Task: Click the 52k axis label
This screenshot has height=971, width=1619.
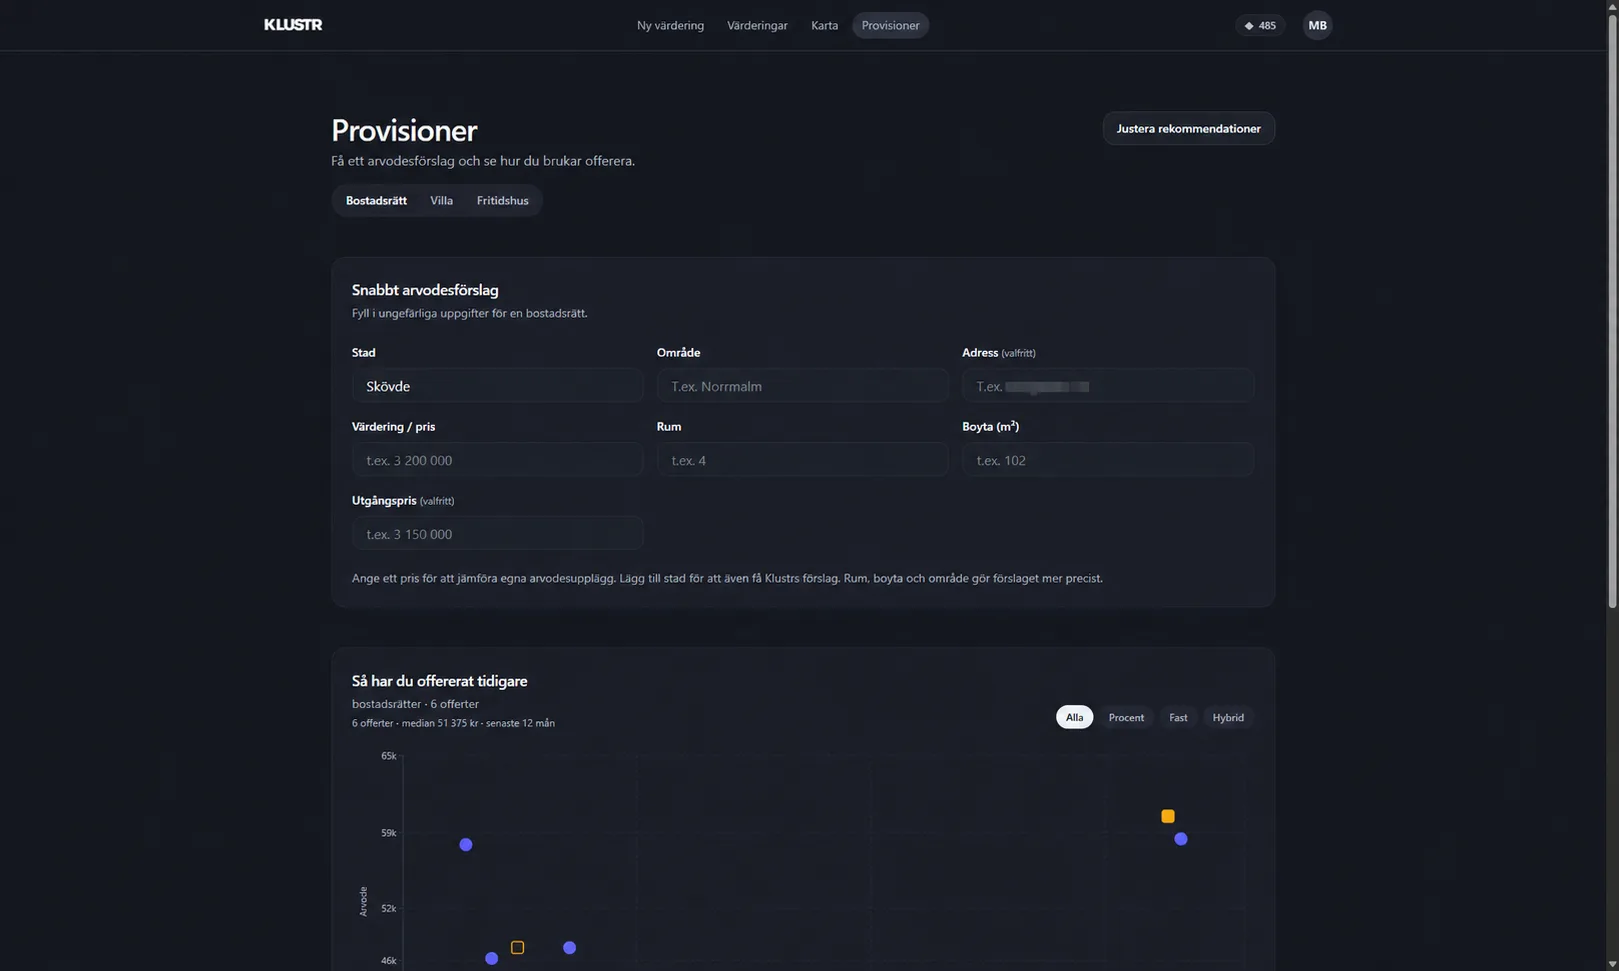Action: click(x=389, y=909)
